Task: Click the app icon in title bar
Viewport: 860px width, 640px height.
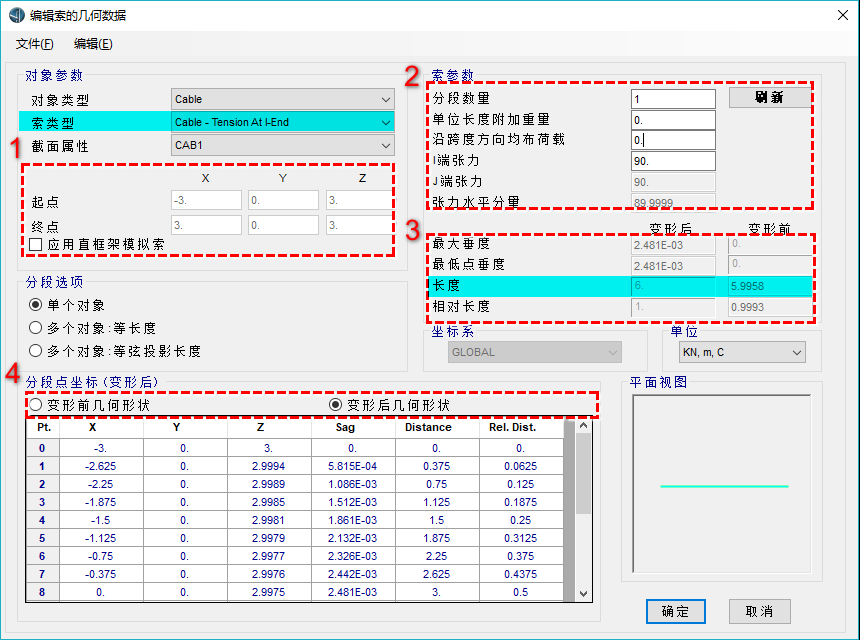Action: [15, 15]
